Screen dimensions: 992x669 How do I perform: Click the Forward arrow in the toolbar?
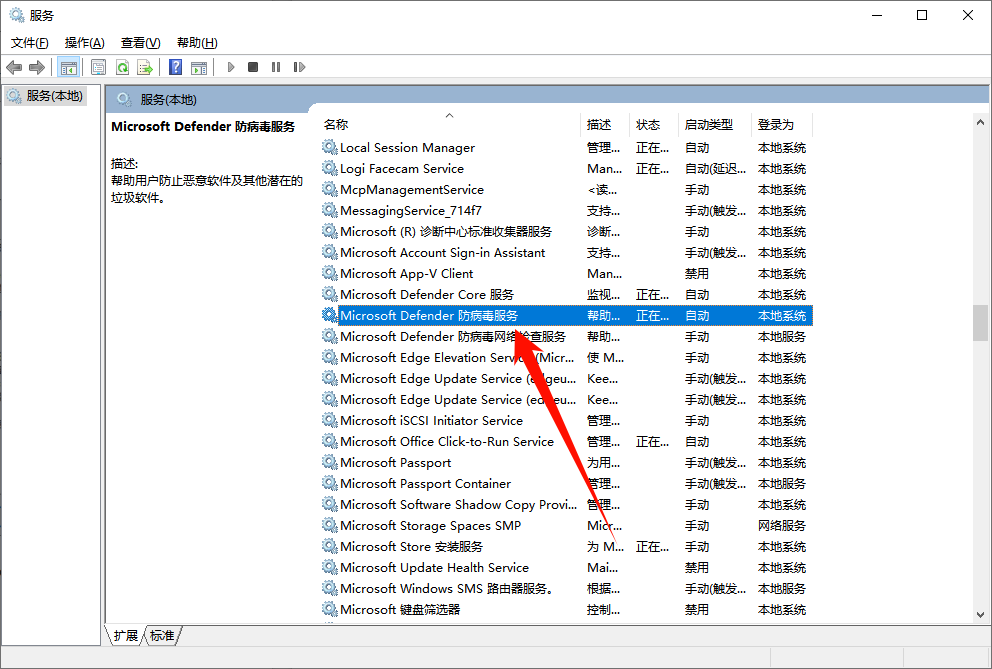(37, 67)
